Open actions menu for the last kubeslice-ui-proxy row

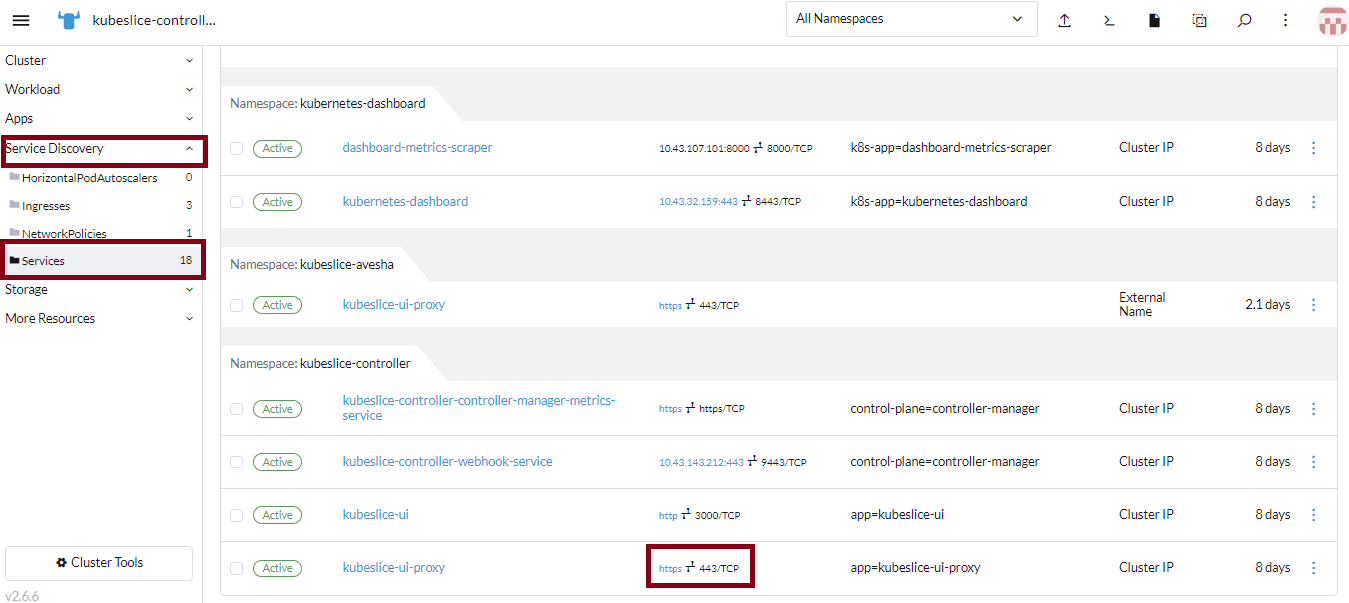1313,568
